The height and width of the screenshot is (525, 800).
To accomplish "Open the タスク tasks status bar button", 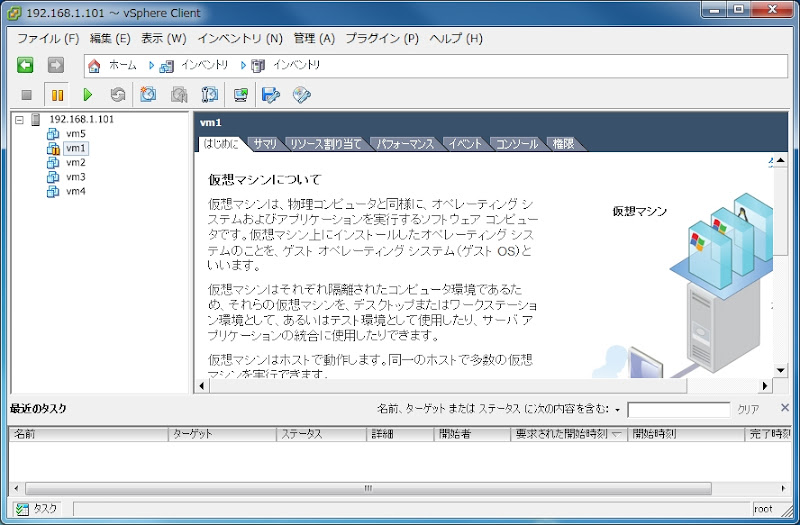I will coord(36,509).
